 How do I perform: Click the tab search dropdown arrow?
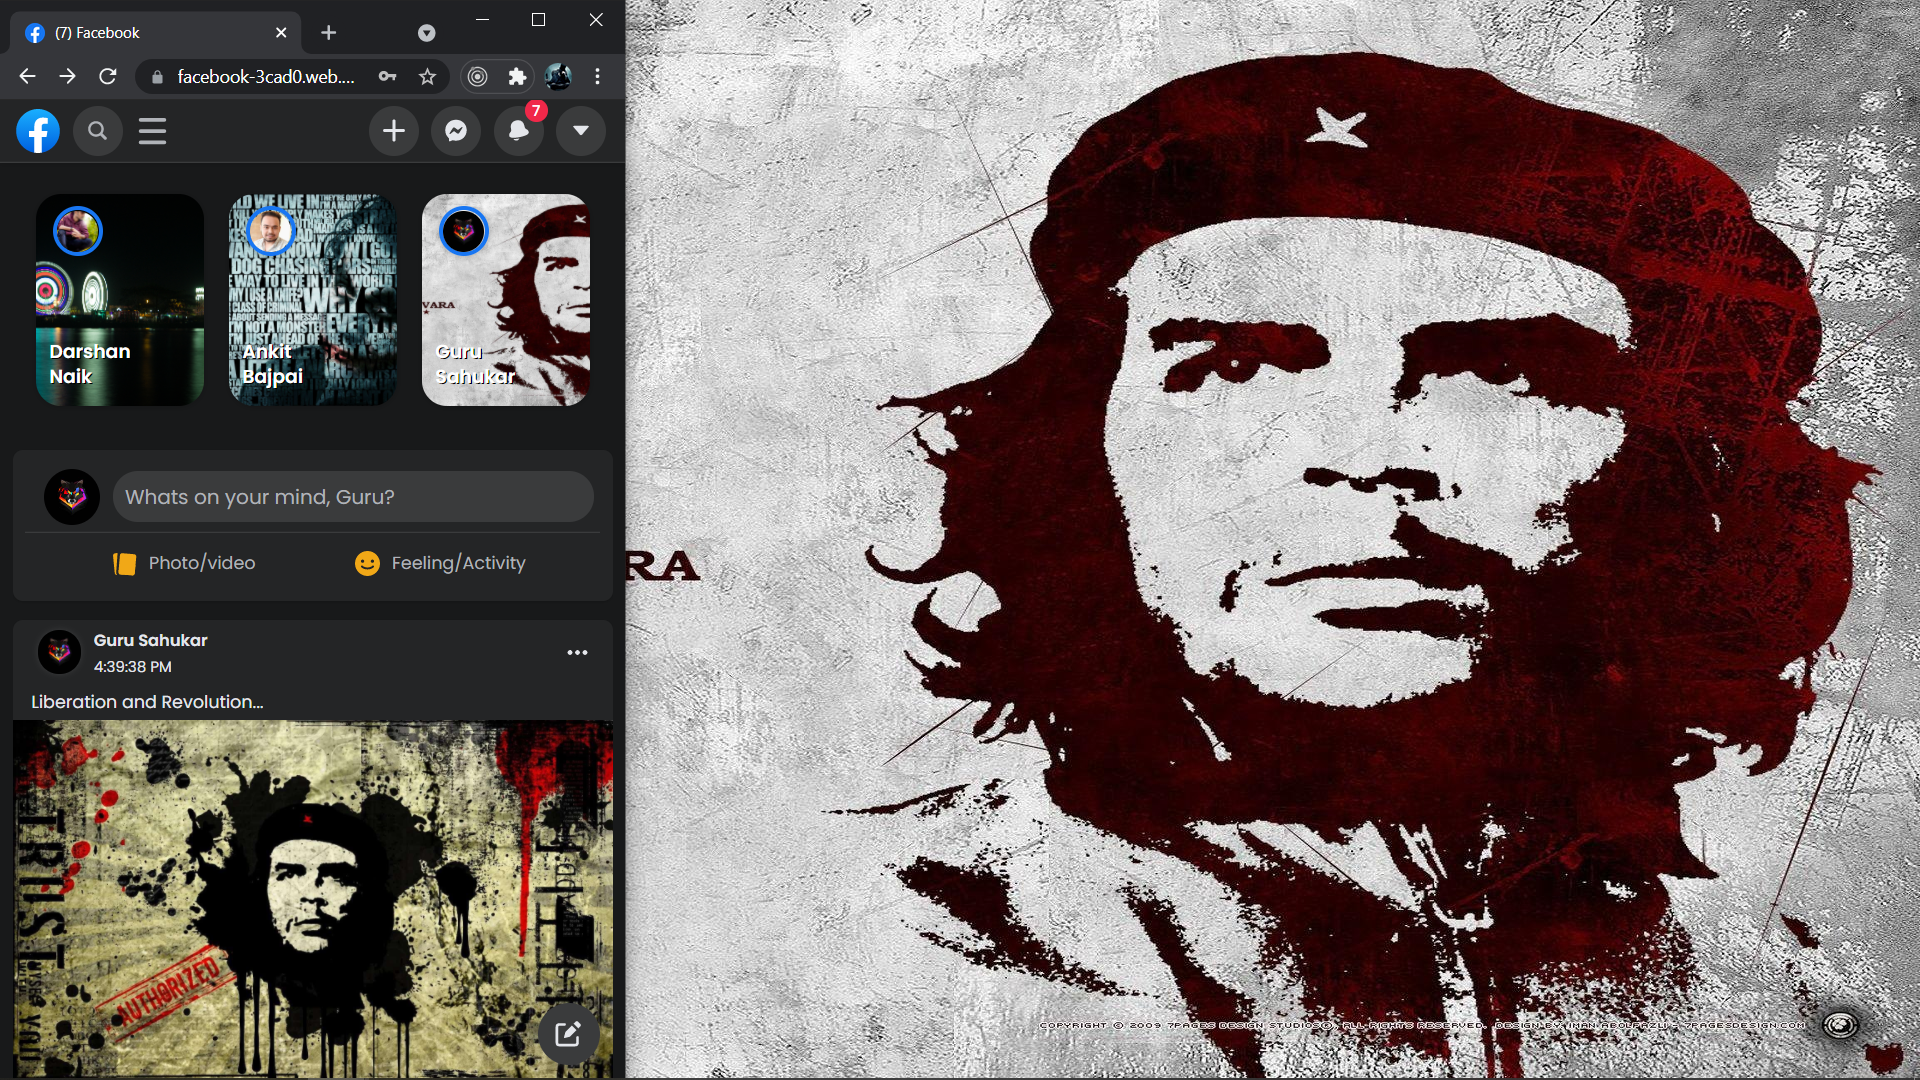tap(427, 33)
